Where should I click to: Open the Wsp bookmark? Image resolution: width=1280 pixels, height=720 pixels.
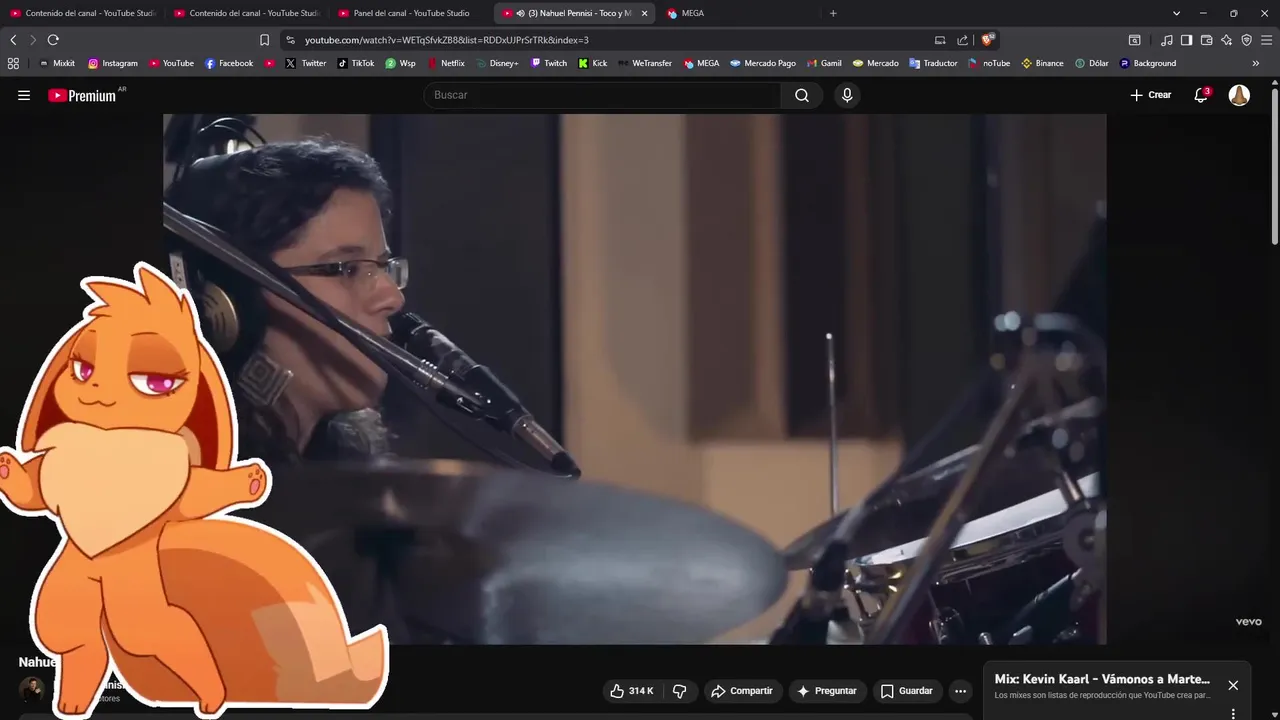400,63
